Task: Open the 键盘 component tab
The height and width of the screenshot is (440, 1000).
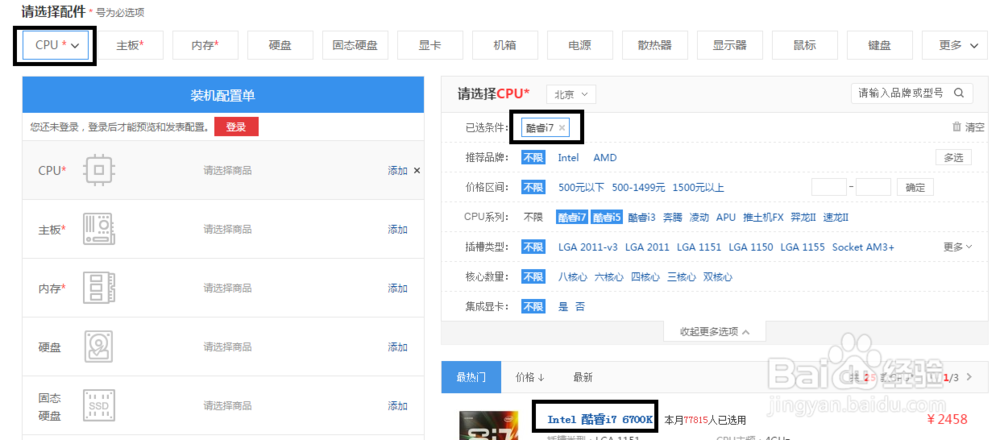Action: point(879,45)
